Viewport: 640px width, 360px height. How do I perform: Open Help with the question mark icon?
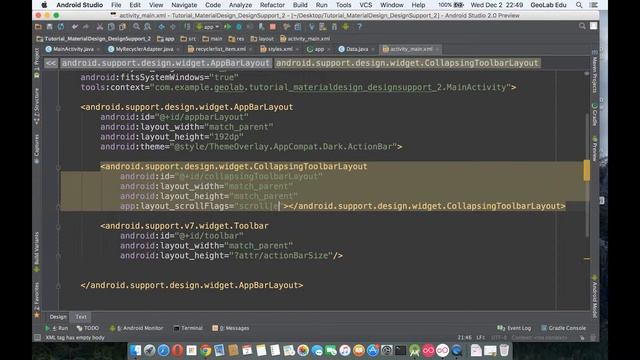pyautogui.click(x=359, y=27)
